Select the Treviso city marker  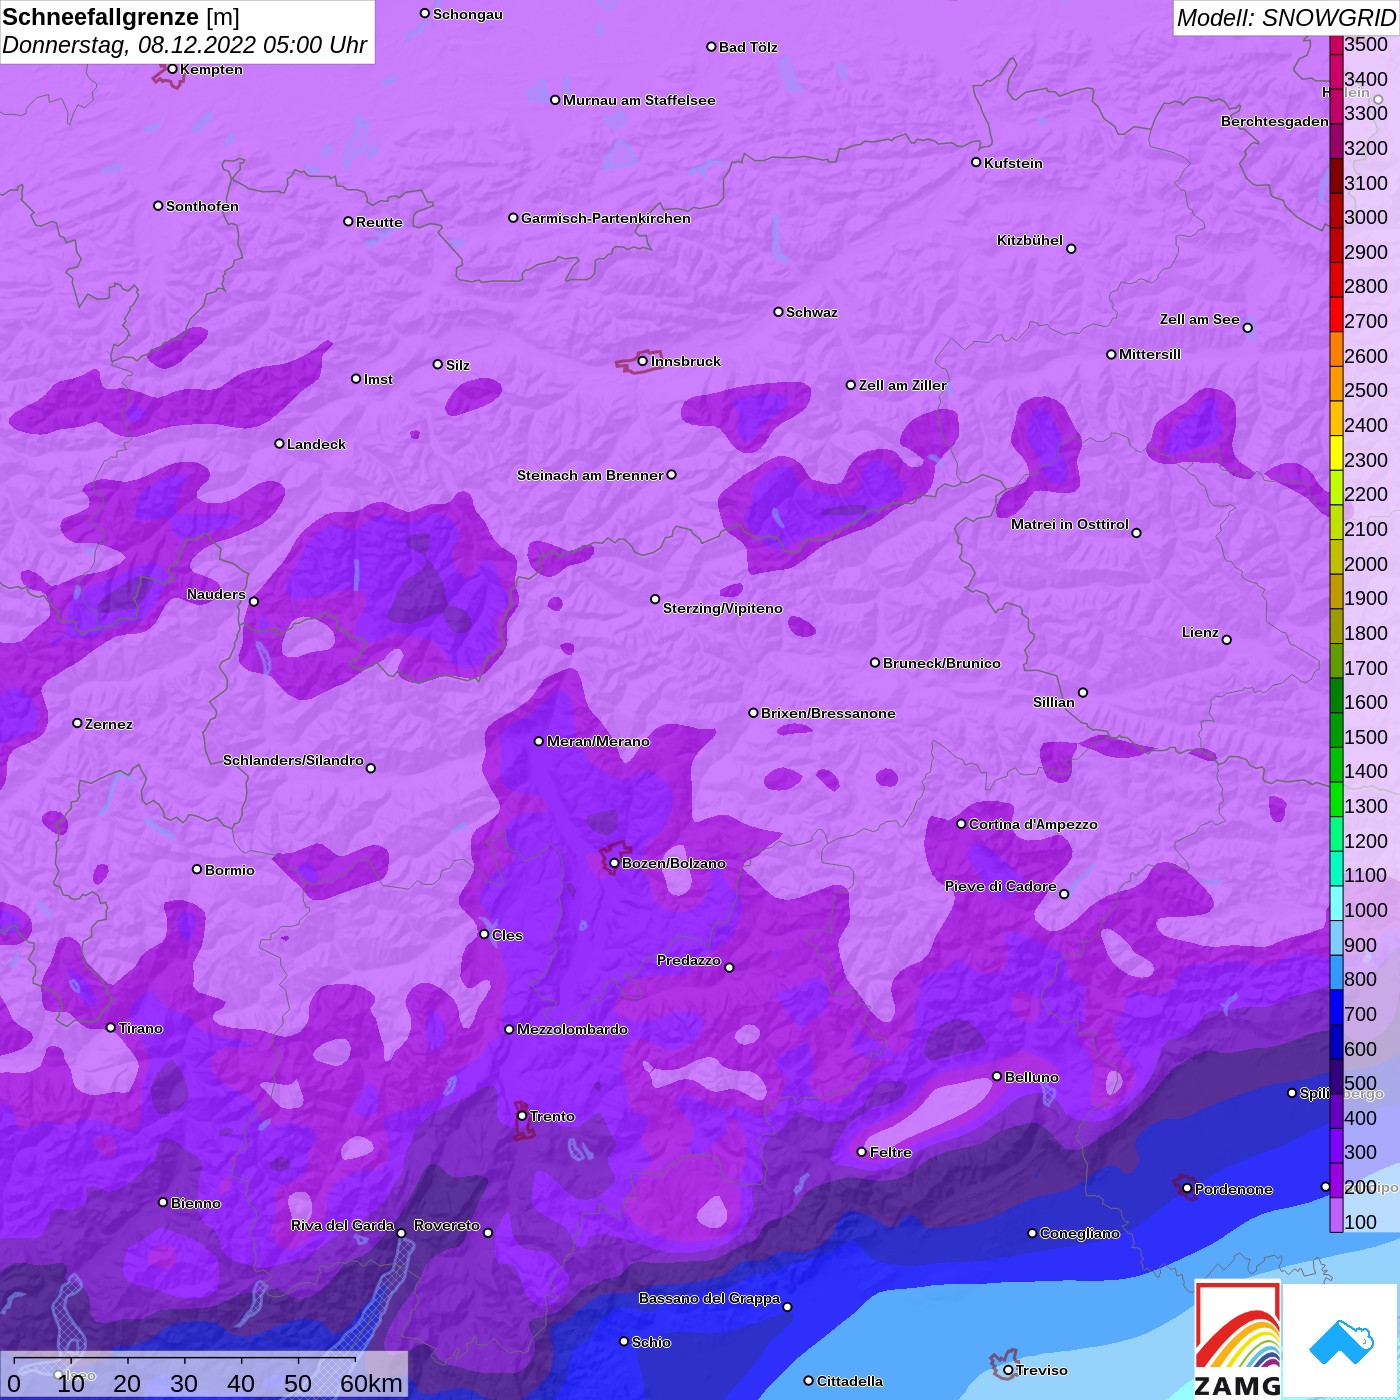click(1008, 1370)
